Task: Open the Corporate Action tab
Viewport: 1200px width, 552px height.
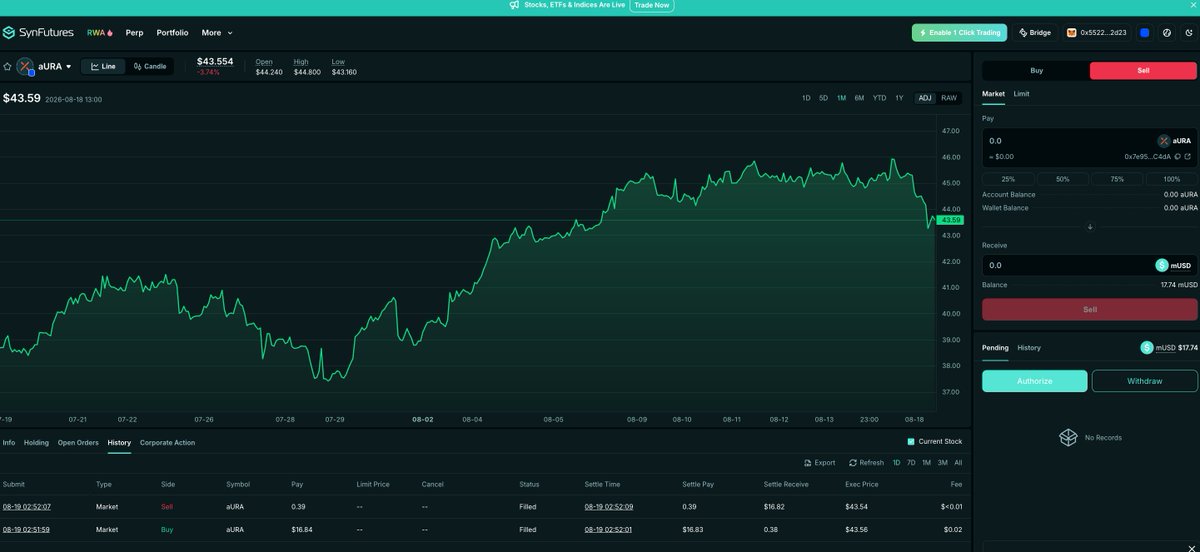Action: (167, 442)
